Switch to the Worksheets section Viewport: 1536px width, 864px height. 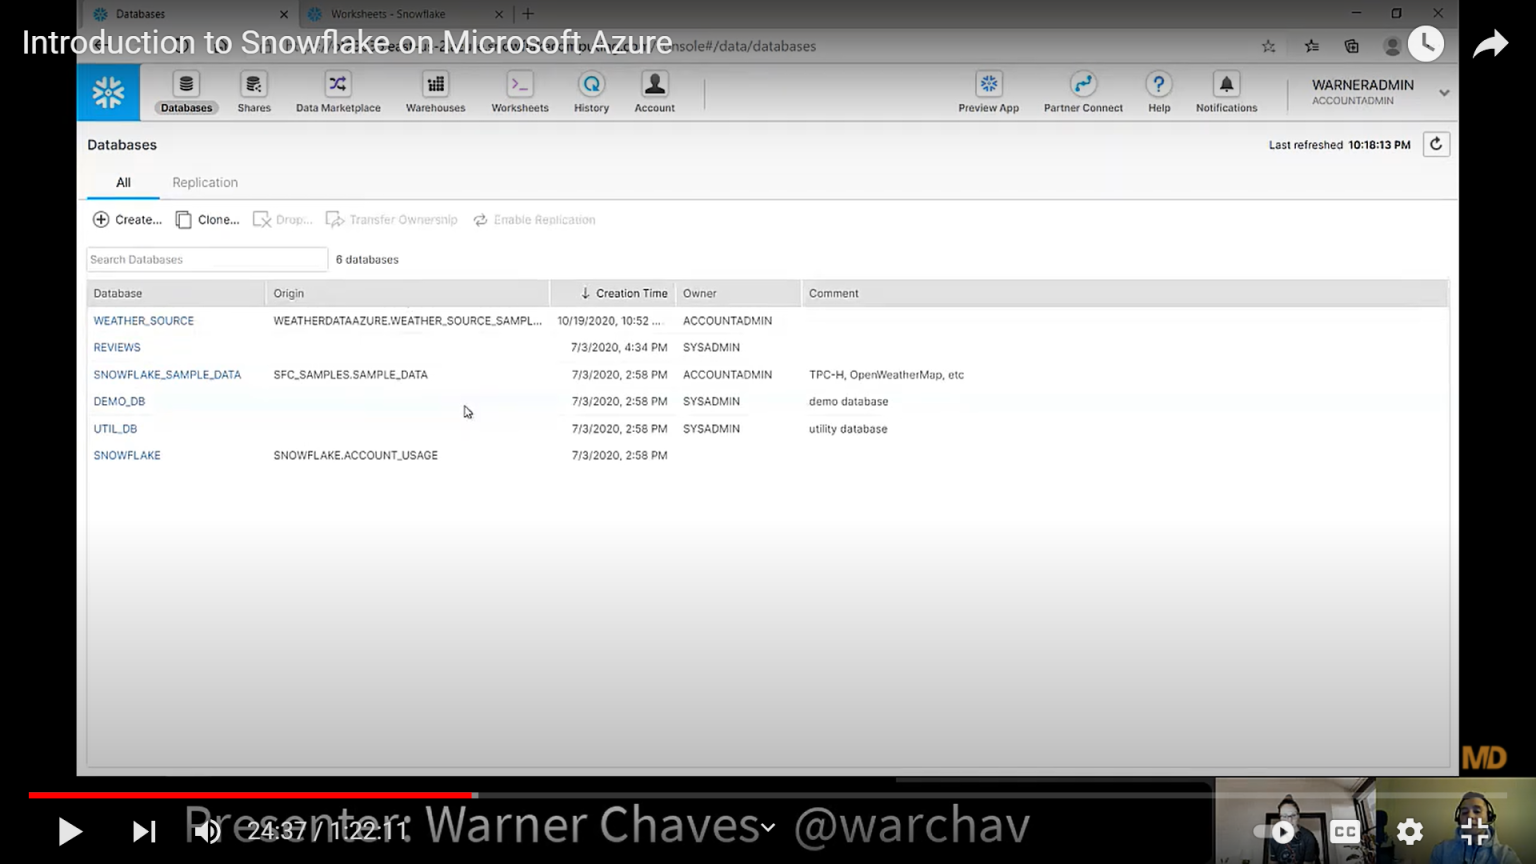click(519, 91)
